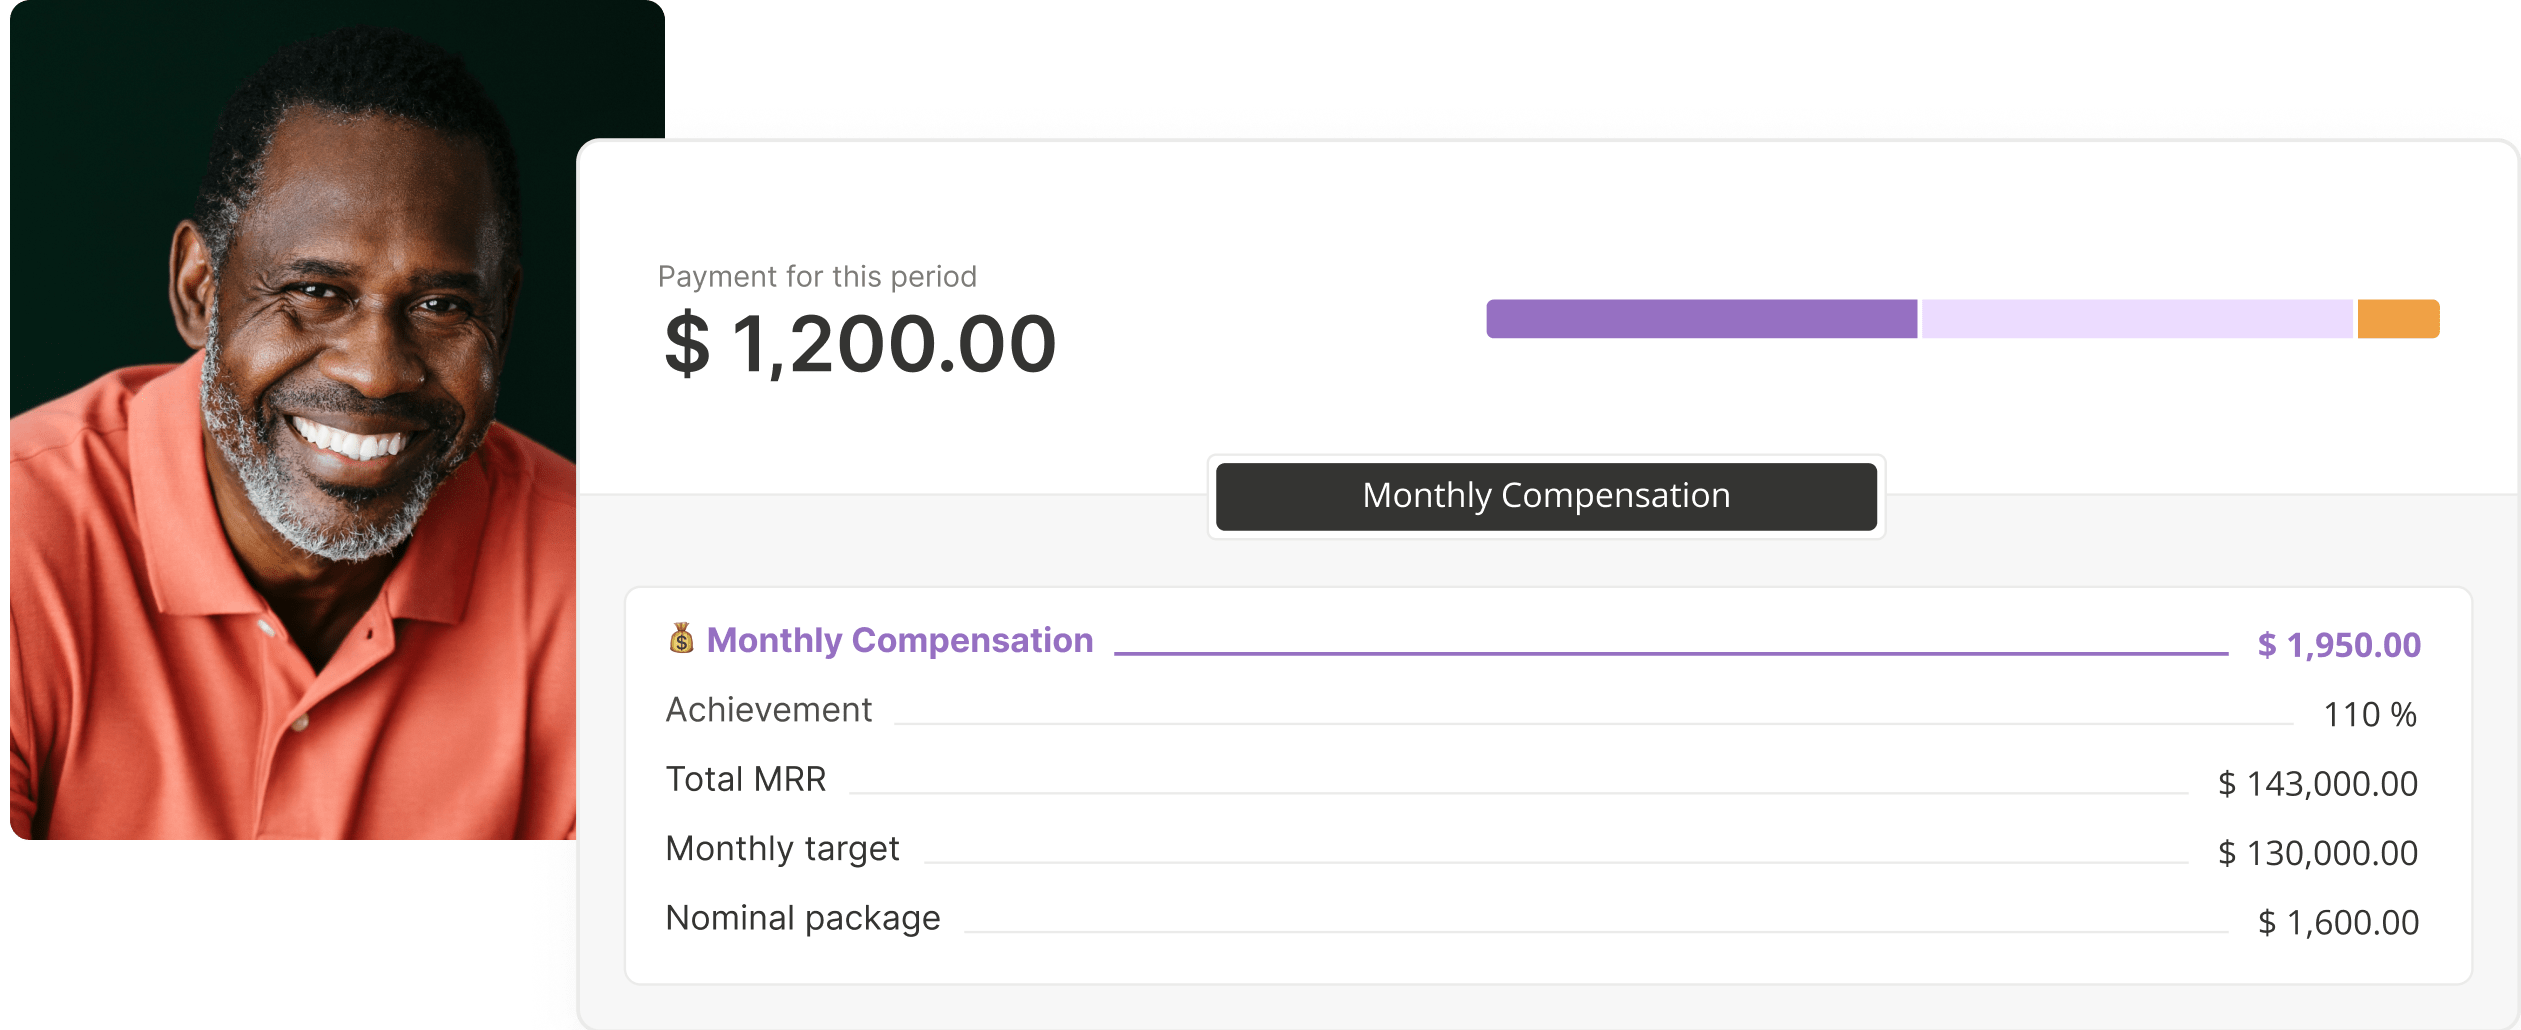This screenshot has width=2521, height=1030.
Task: Select the Monthly target row
Action: pyautogui.click(x=783, y=848)
